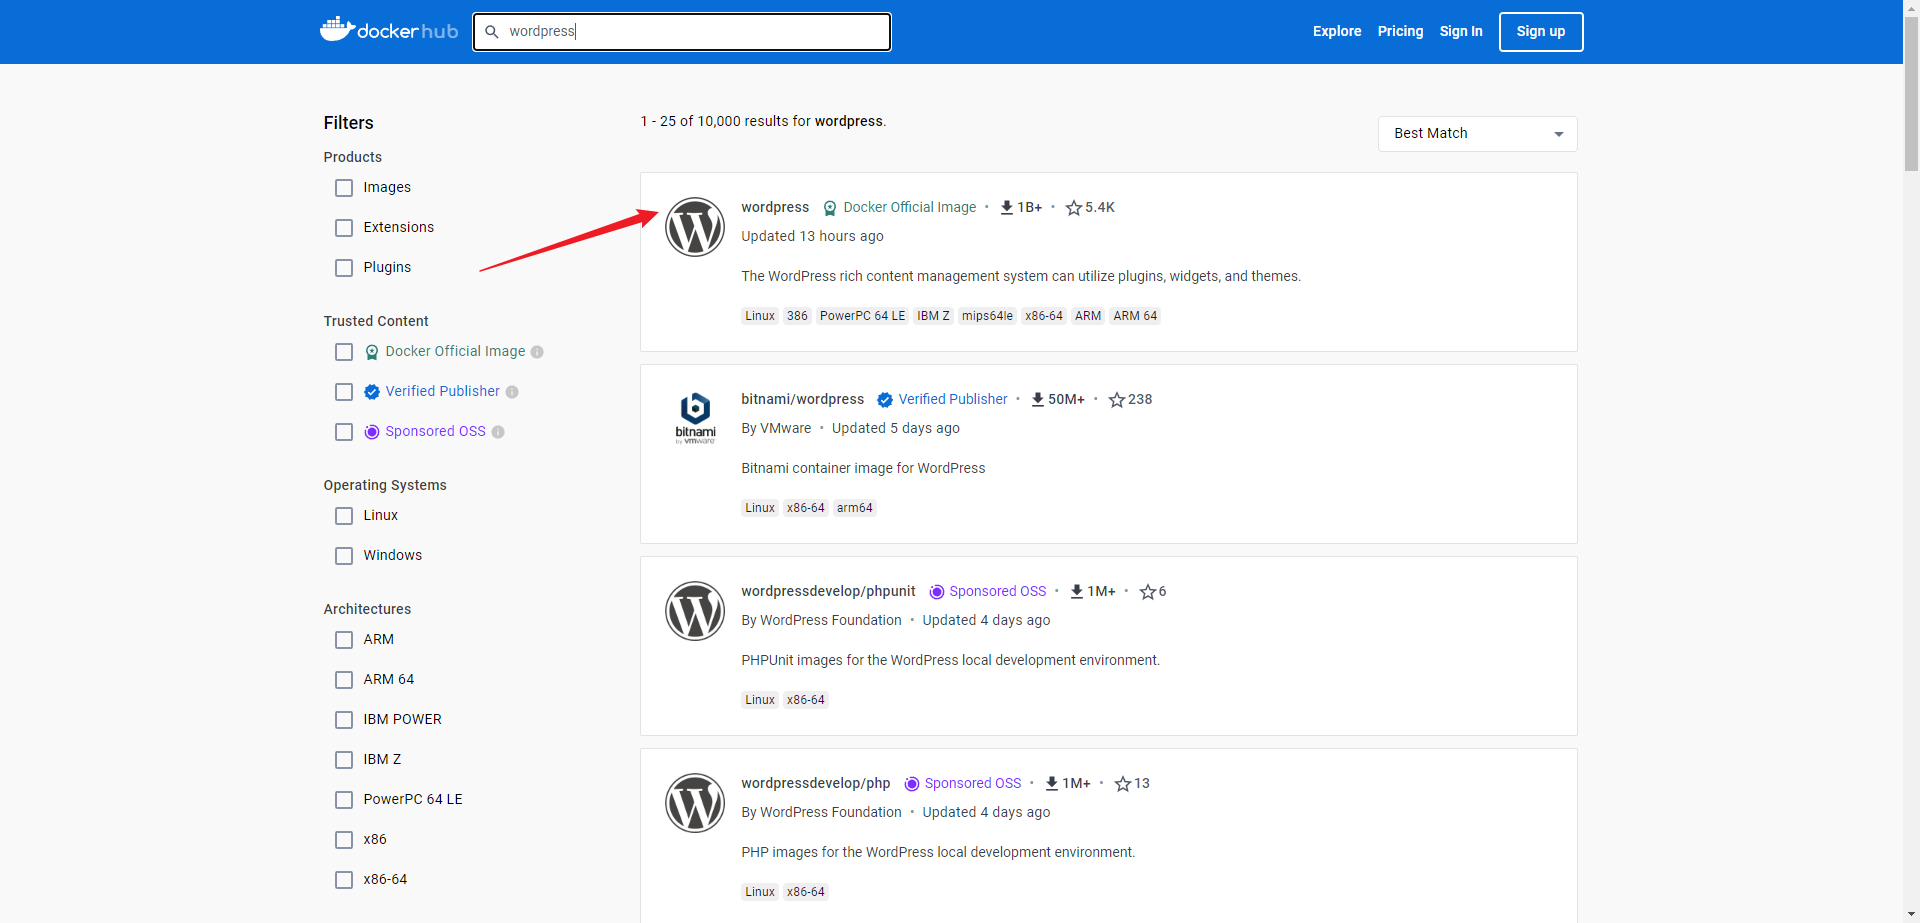This screenshot has height=923, width=1920.
Task: Click info icon beside Docker Official Image filter
Action: [x=537, y=352]
